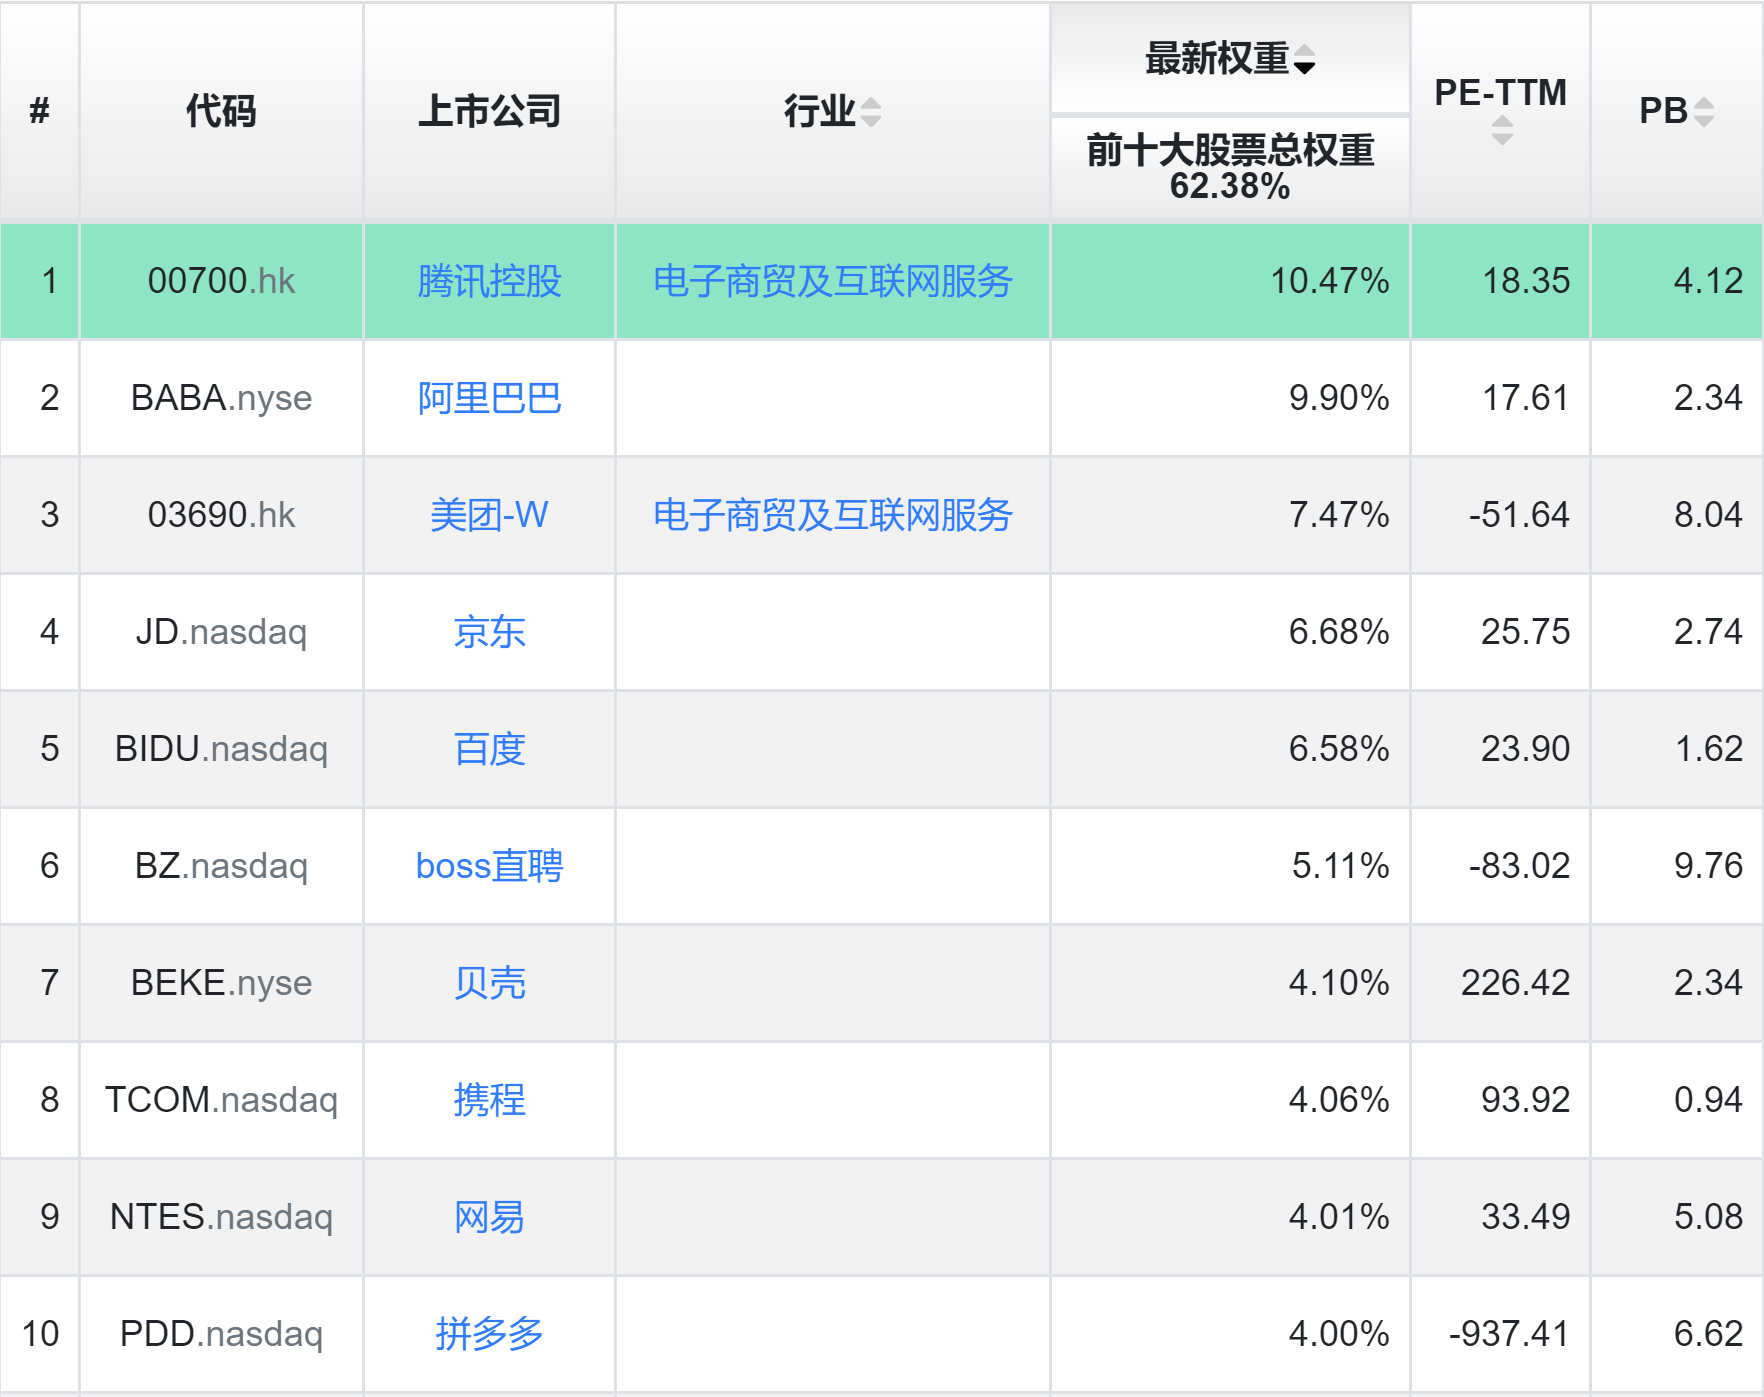Screen dimensions: 1764x1397
Task: Sort table by 行业 column arrows
Action: 871,111
